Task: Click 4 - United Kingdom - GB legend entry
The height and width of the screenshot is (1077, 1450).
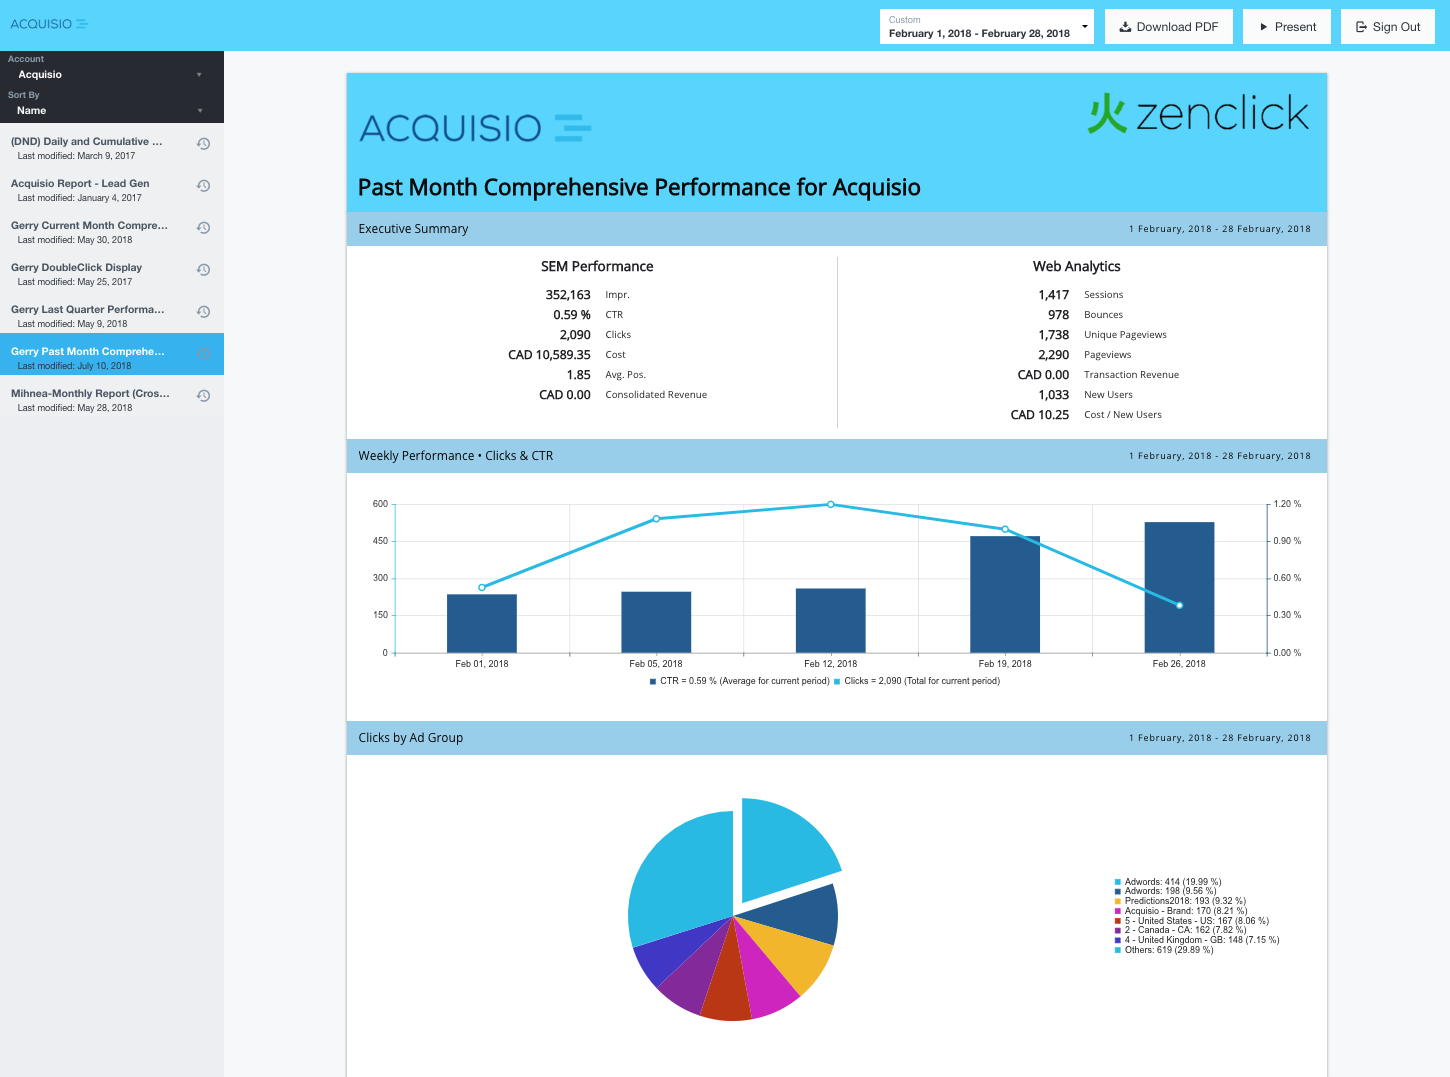Action: coord(1197,940)
